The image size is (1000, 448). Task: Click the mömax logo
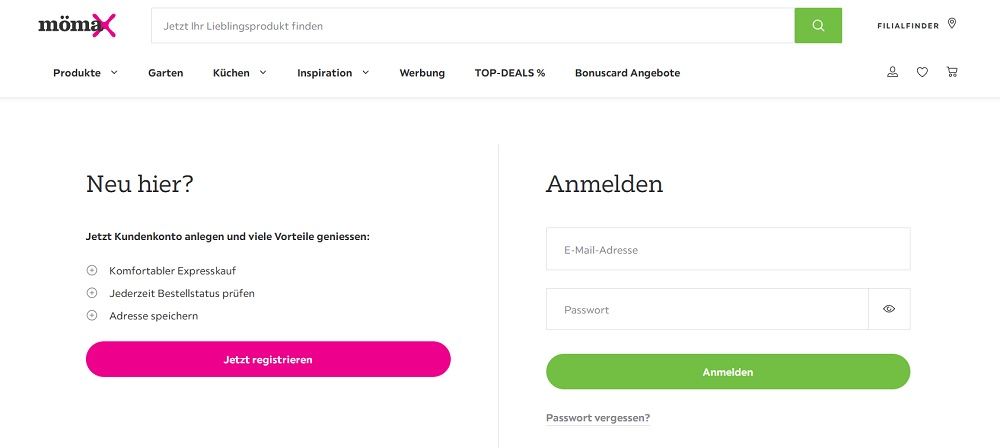[77, 26]
